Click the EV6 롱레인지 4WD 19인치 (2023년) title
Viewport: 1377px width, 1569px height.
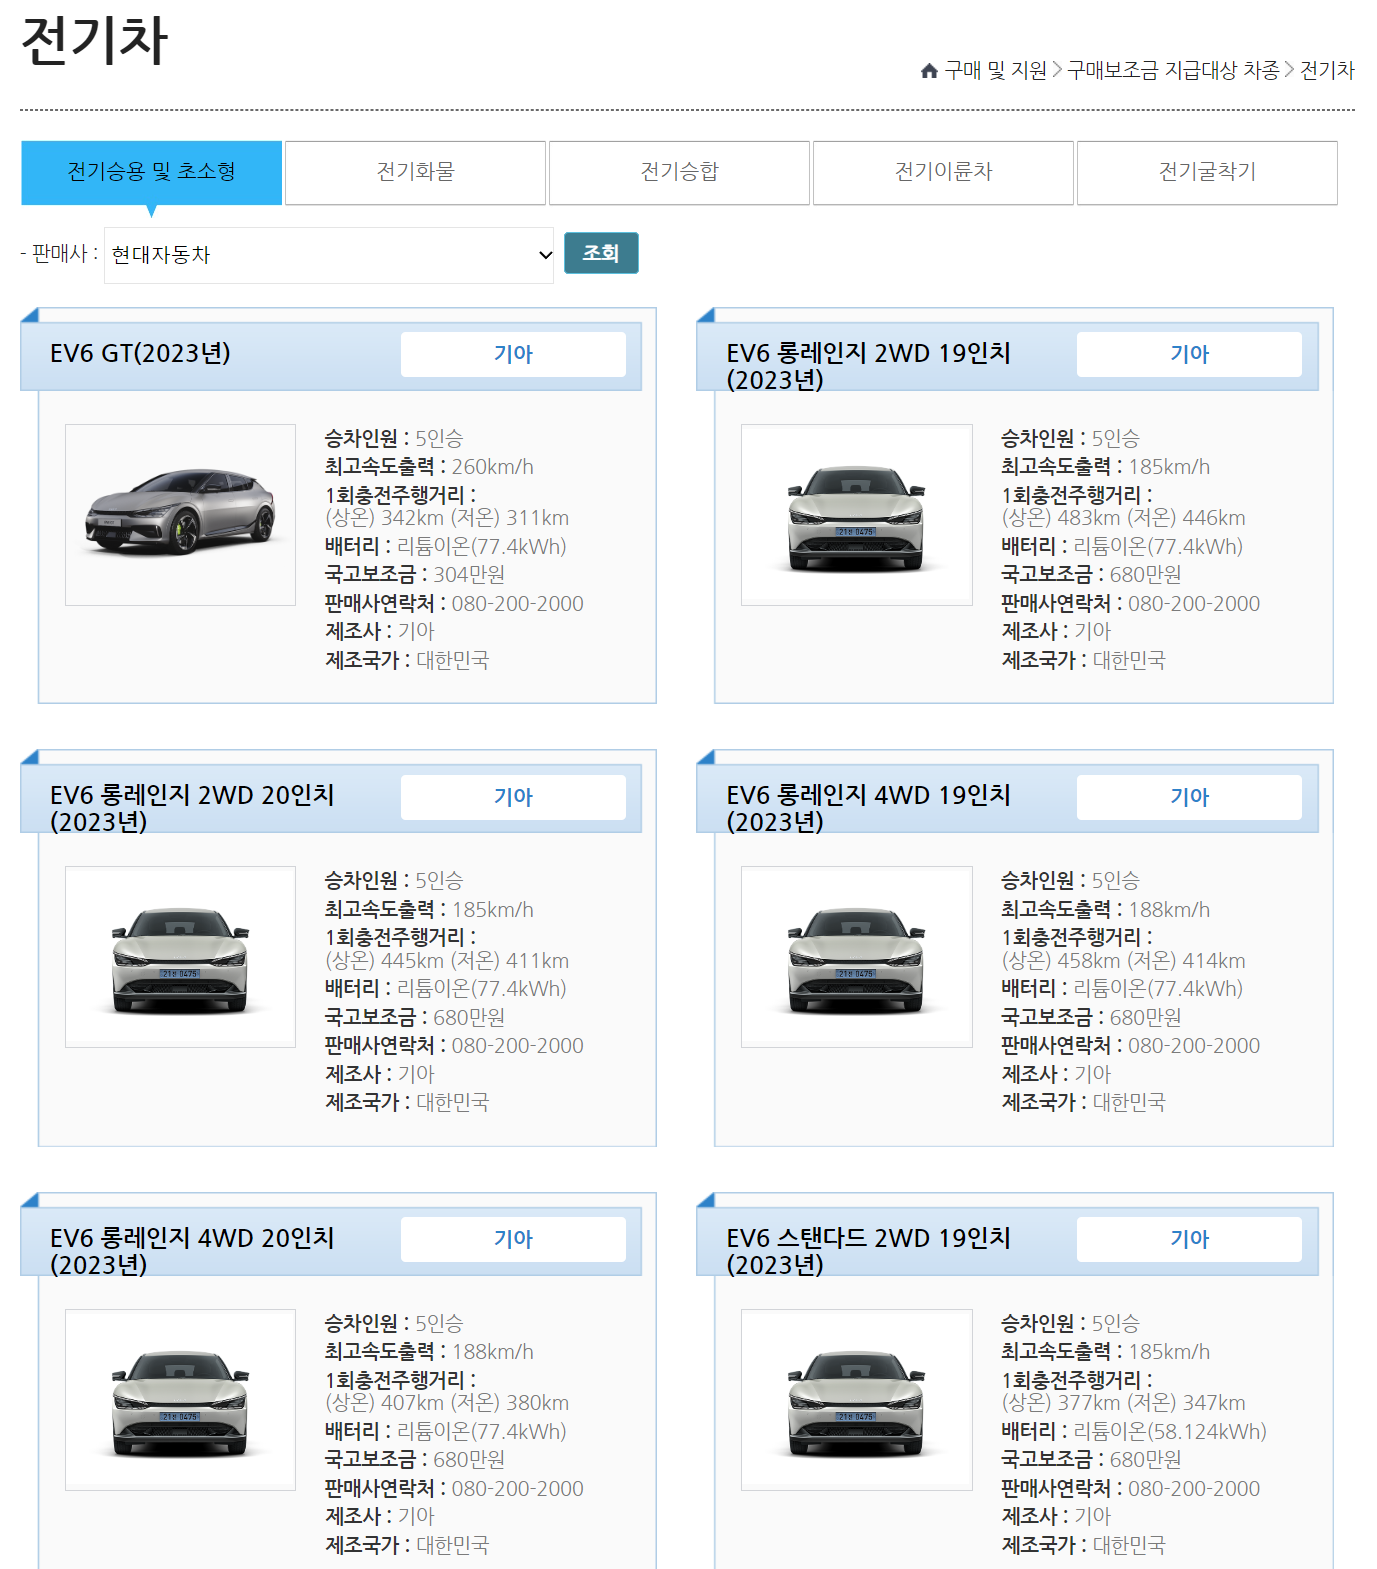(x=868, y=808)
